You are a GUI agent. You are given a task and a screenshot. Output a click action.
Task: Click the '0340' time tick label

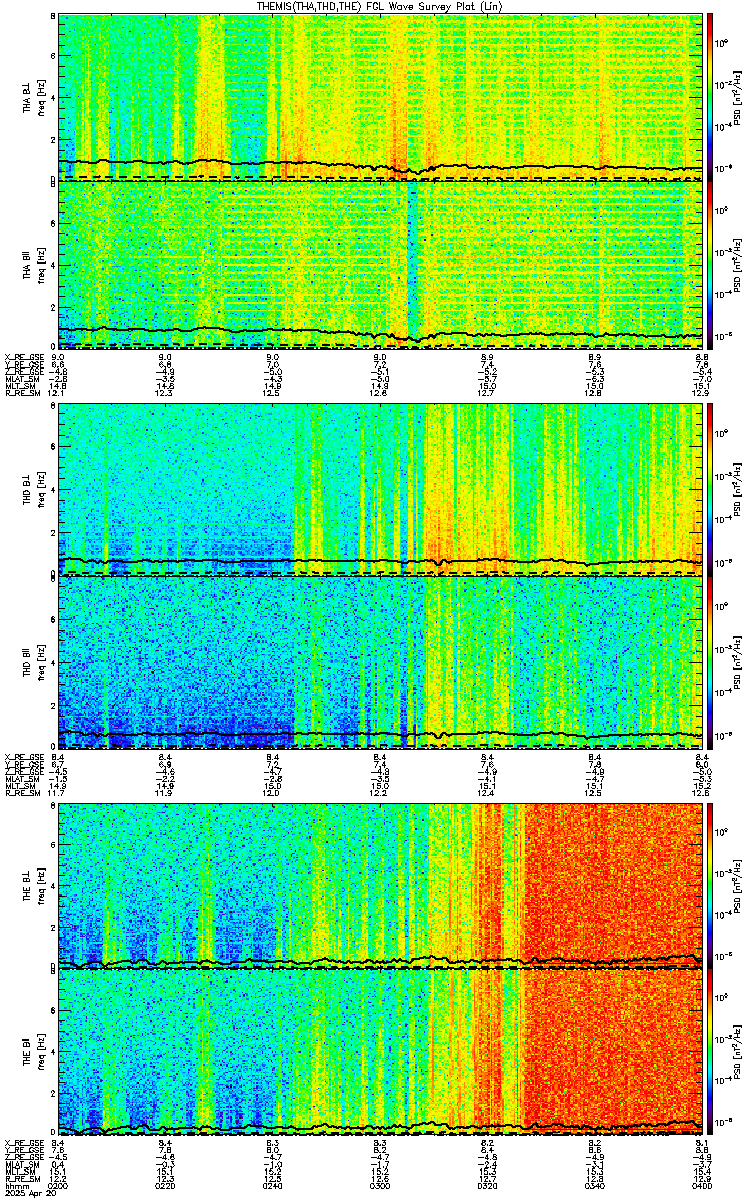point(595,1186)
